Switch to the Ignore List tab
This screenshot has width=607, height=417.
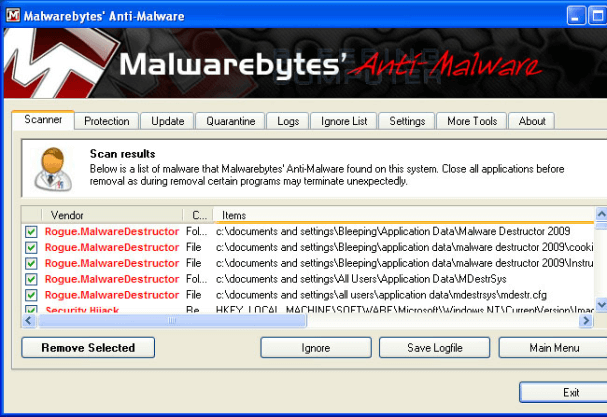[344, 121]
